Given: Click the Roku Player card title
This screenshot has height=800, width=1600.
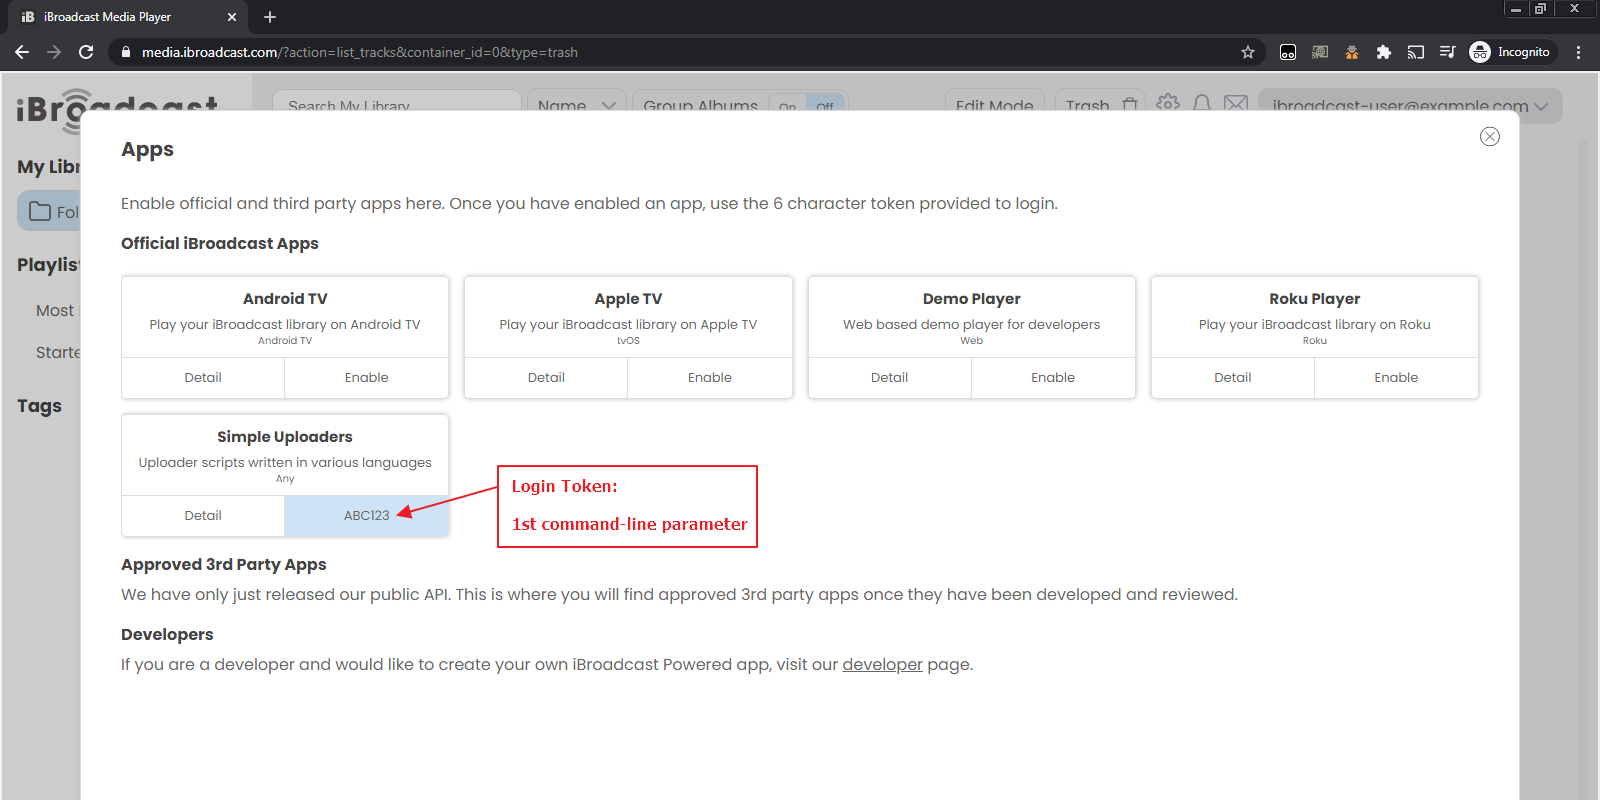Looking at the screenshot, I should (1314, 299).
